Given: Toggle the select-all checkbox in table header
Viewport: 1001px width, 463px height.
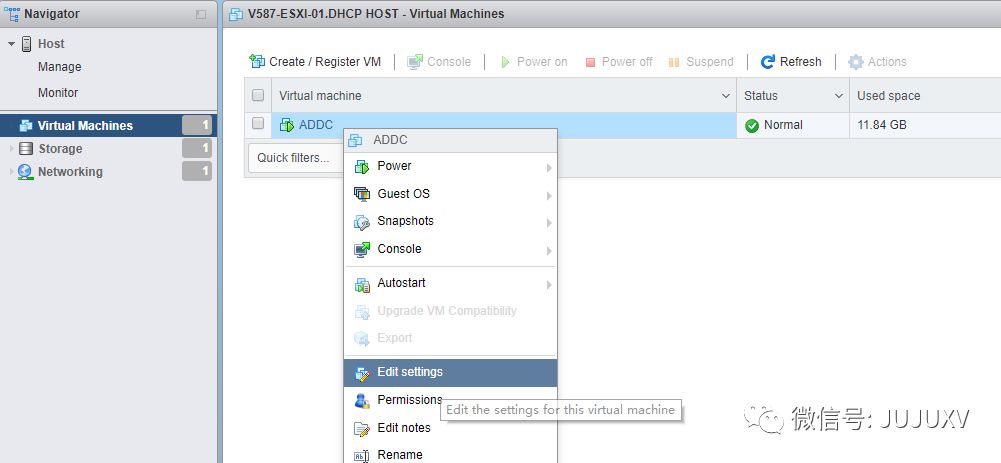Looking at the screenshot, I should [258, 95].
